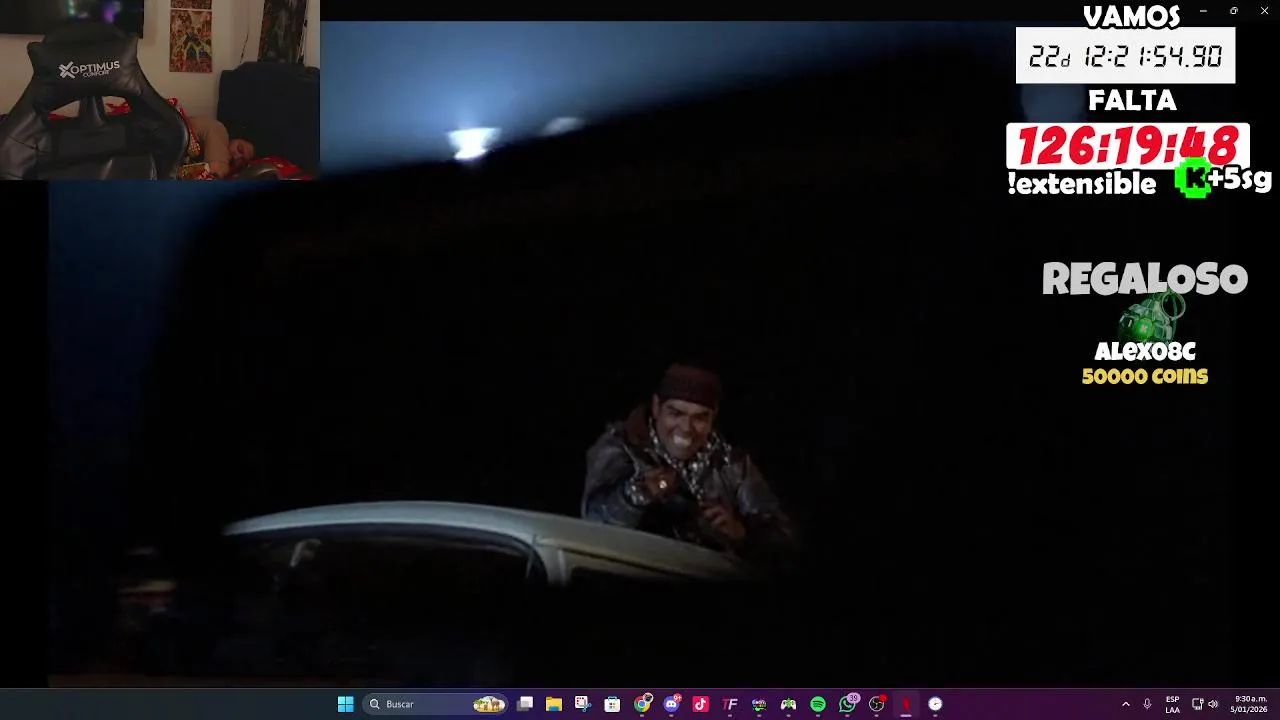Open network settings from the tray
Image resolution: width=1280 pixels, height=720 pixels.
tap(1197, 704)
